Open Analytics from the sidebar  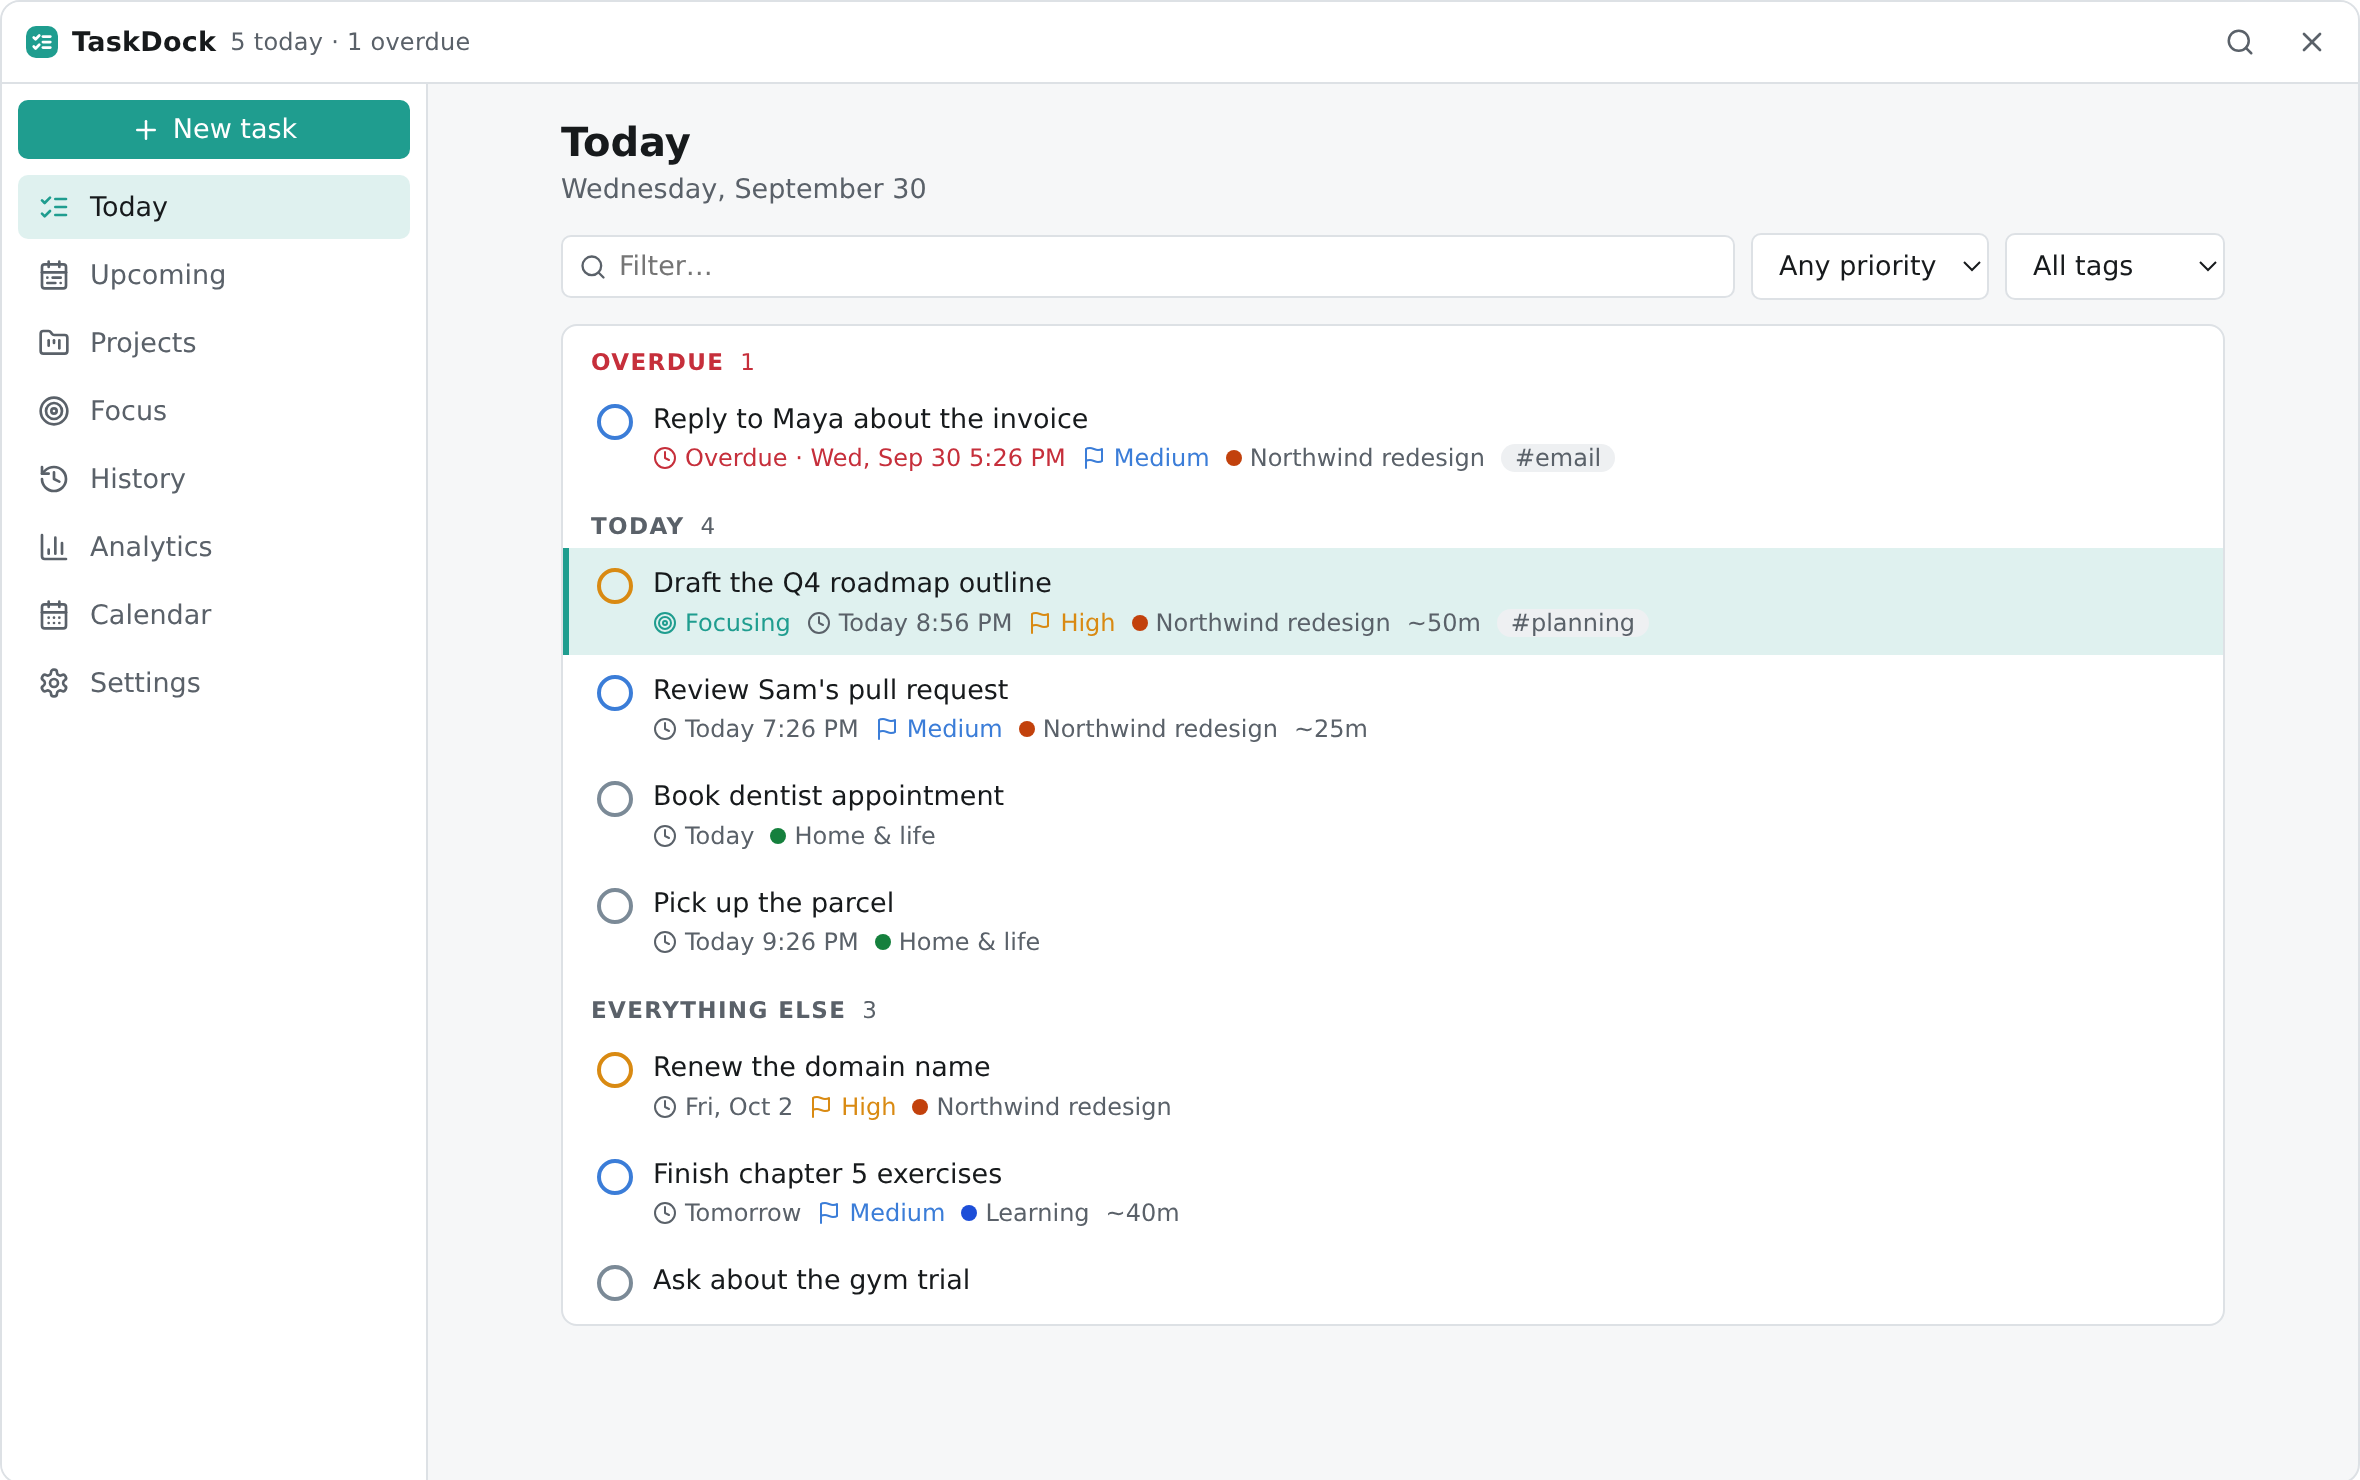click(214, 547)
